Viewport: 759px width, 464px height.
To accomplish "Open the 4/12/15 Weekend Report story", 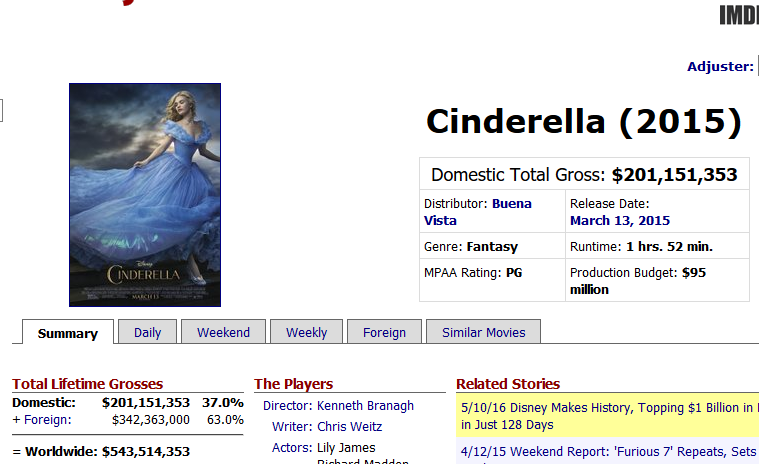I will point(608,451).
